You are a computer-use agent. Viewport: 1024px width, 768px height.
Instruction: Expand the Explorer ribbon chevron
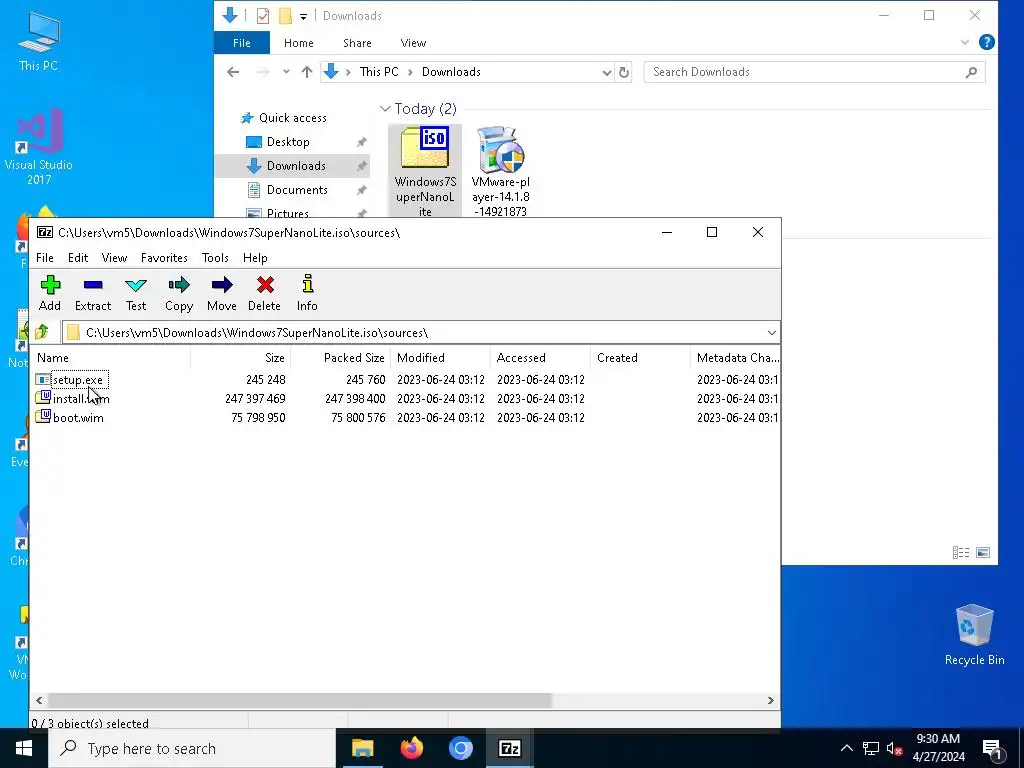(965, 42)
